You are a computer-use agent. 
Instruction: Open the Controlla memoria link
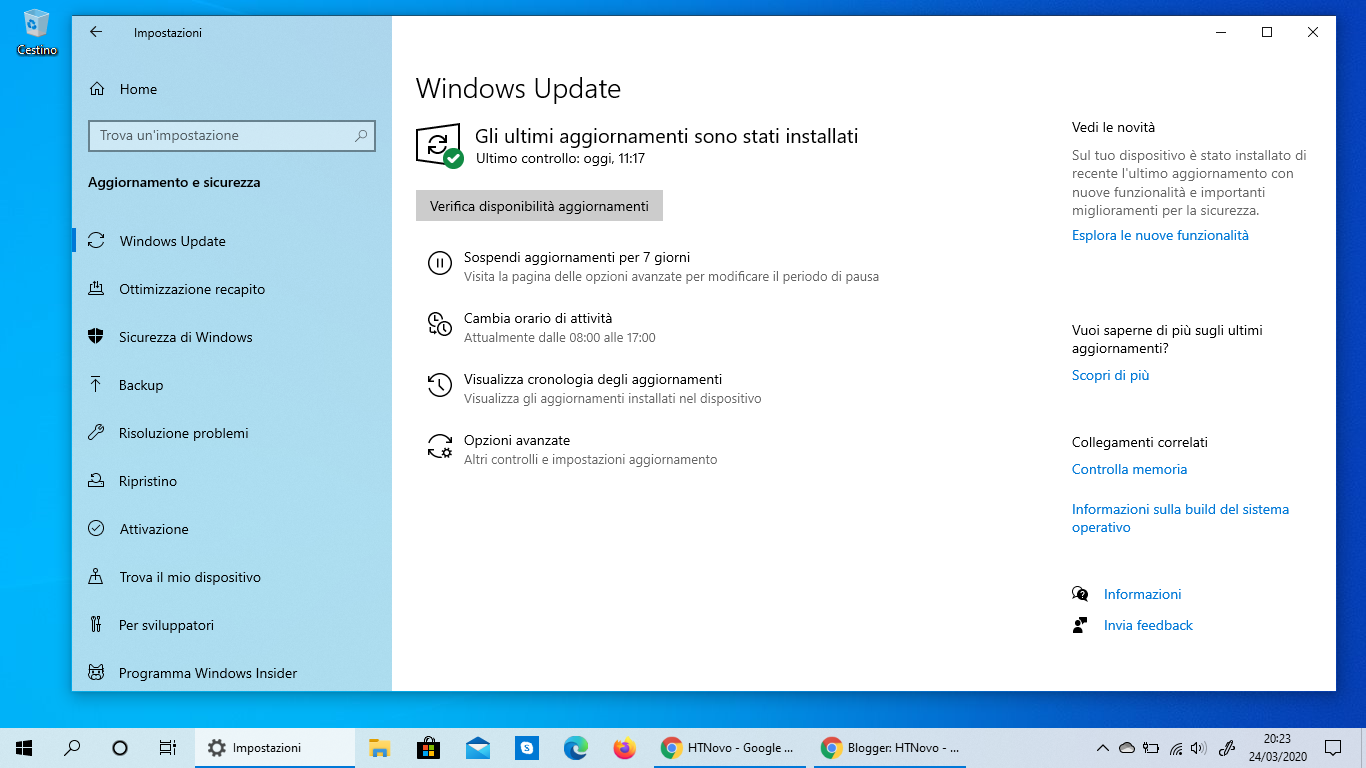click(x=1129, y=469)
